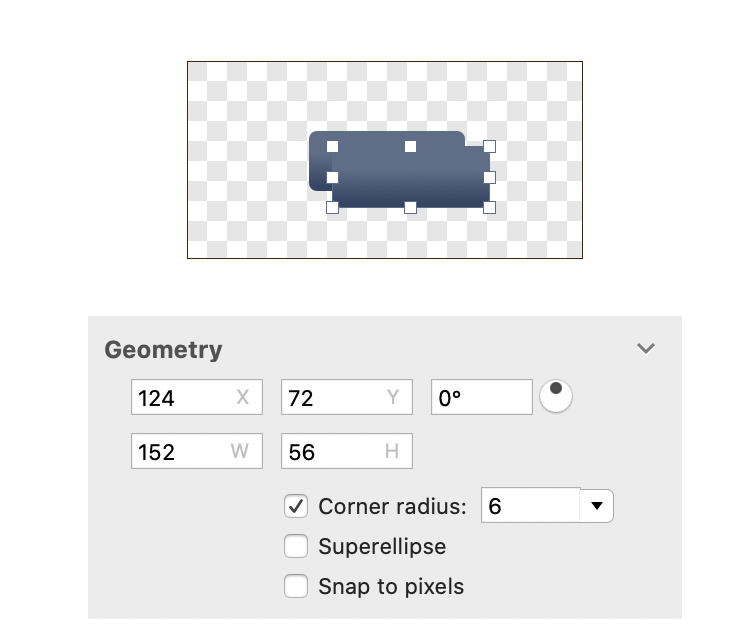Click the middle-right selection handle
The image size is (750, 640).
coord(490,178)
